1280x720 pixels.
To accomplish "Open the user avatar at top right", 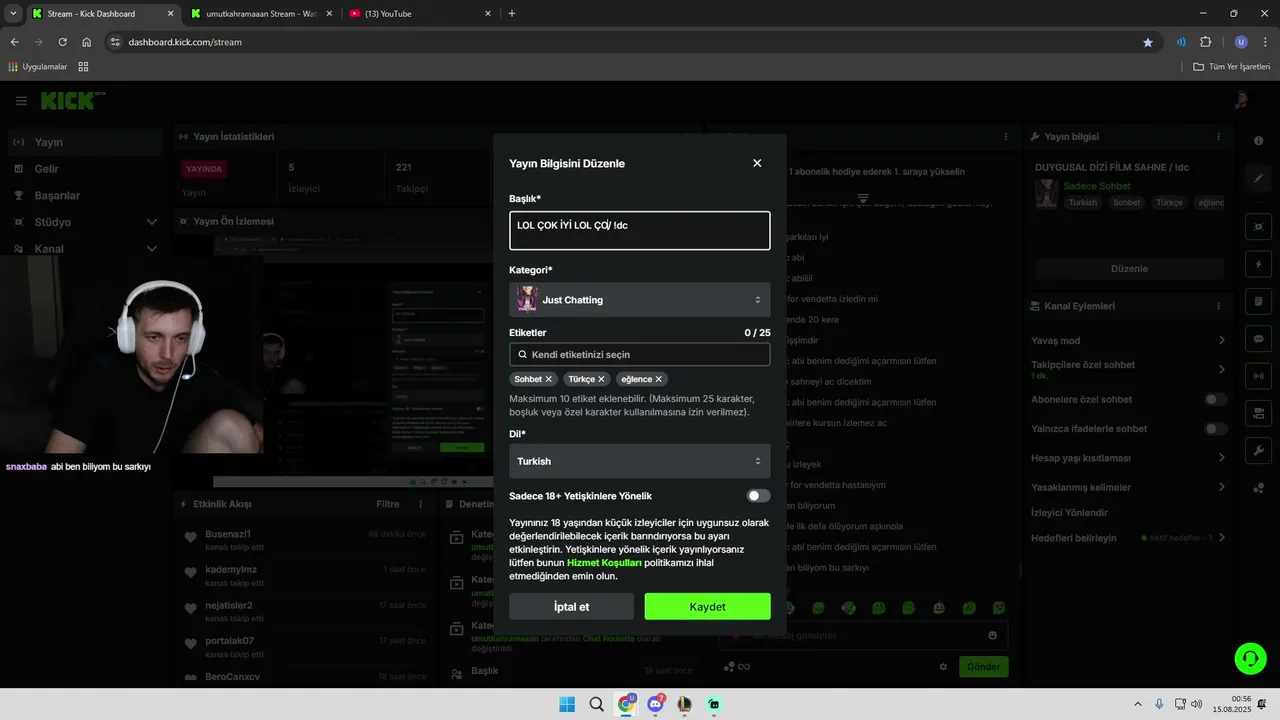I will pyautogui.click(x=1241, y=100).
